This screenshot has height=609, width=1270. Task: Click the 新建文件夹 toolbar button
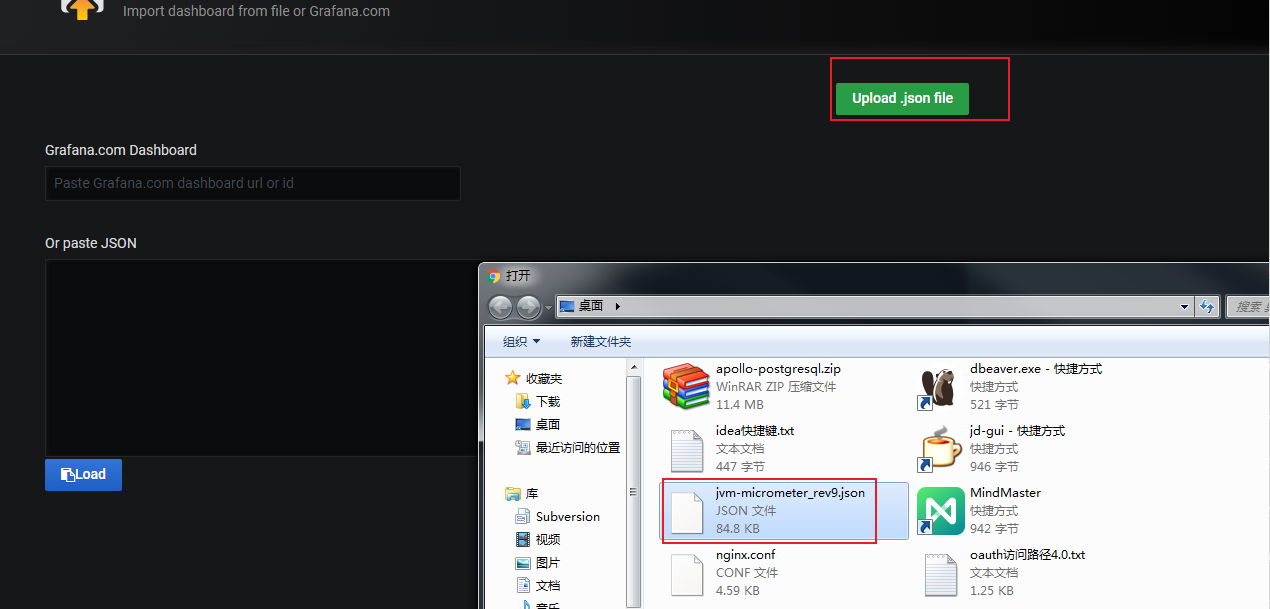point(600,341)
